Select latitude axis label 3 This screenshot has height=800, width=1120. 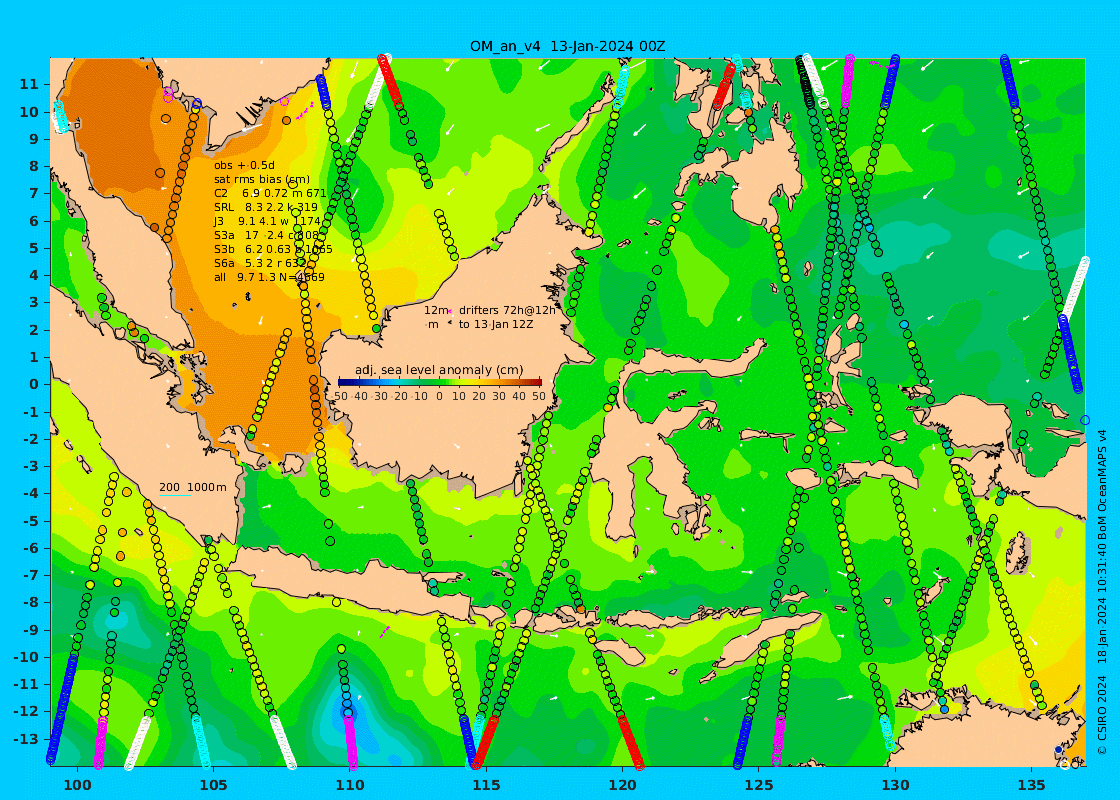(x=34, y=303)
